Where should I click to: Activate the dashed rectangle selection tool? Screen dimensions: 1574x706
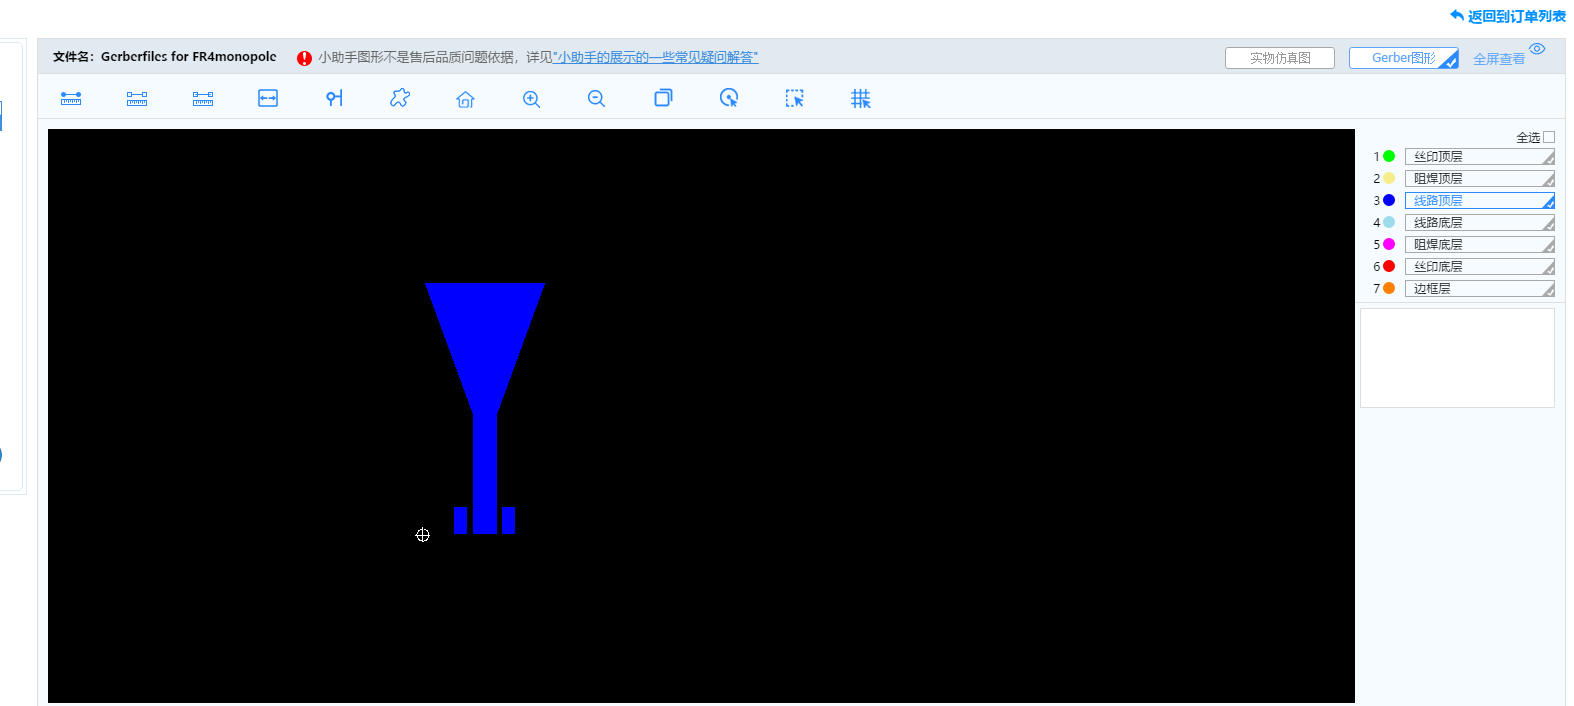[794, 98]
